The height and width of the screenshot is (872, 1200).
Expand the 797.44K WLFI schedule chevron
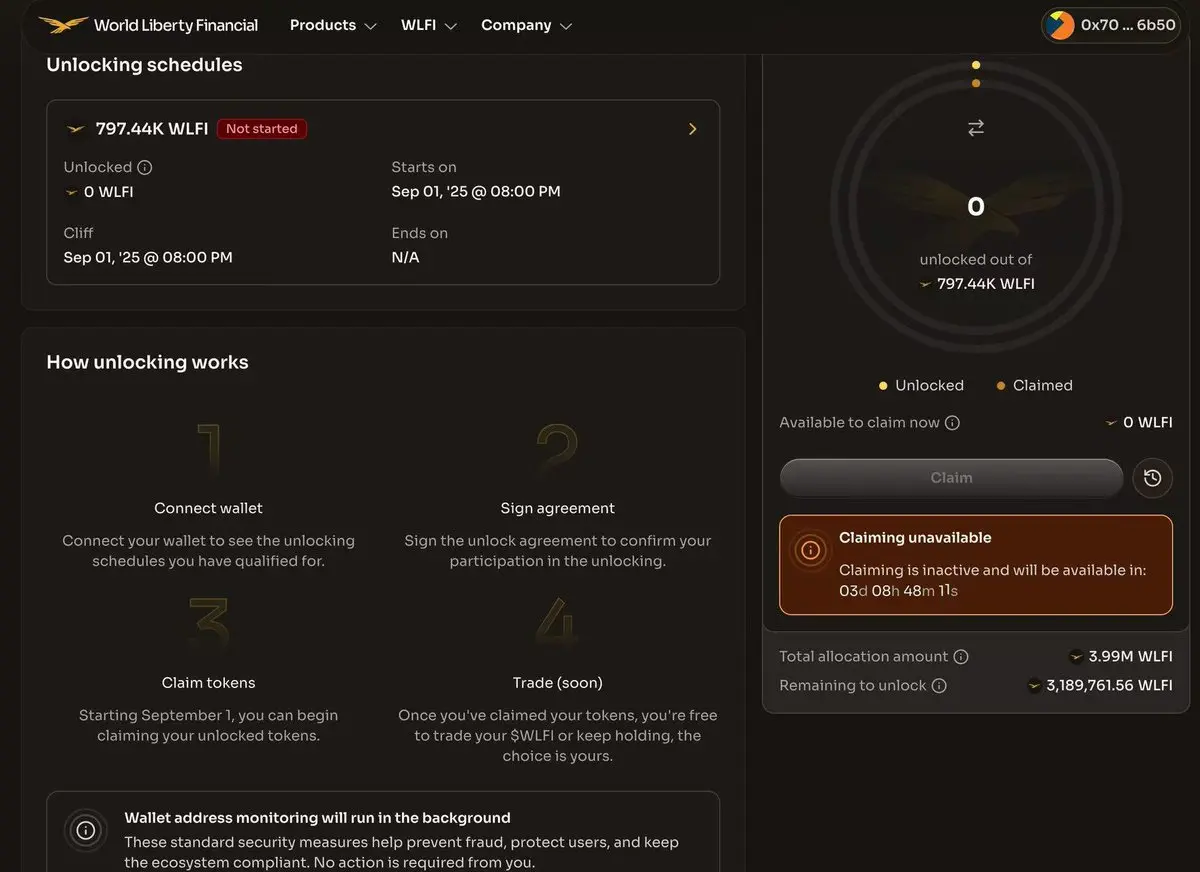click(692, 129)
